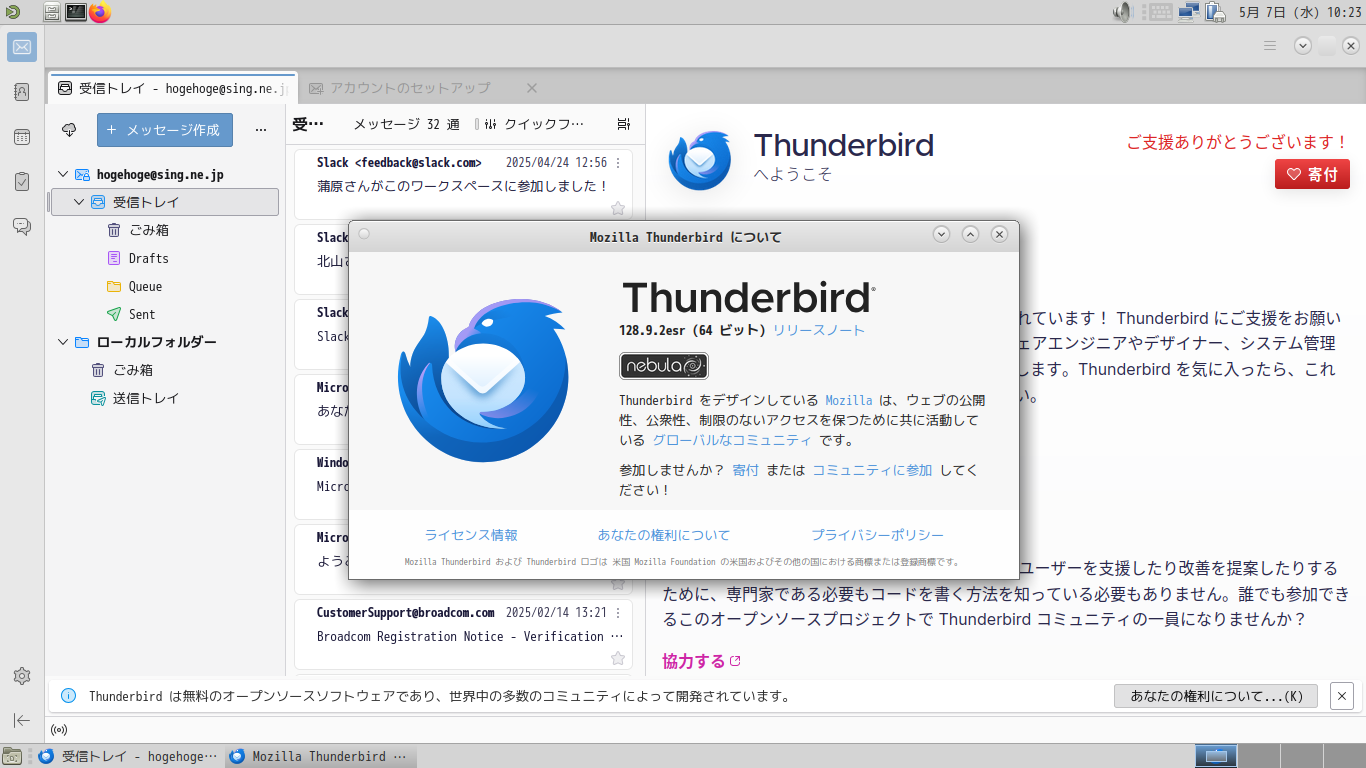
Task: Select the Sent folder
Action: coord(164,314)
